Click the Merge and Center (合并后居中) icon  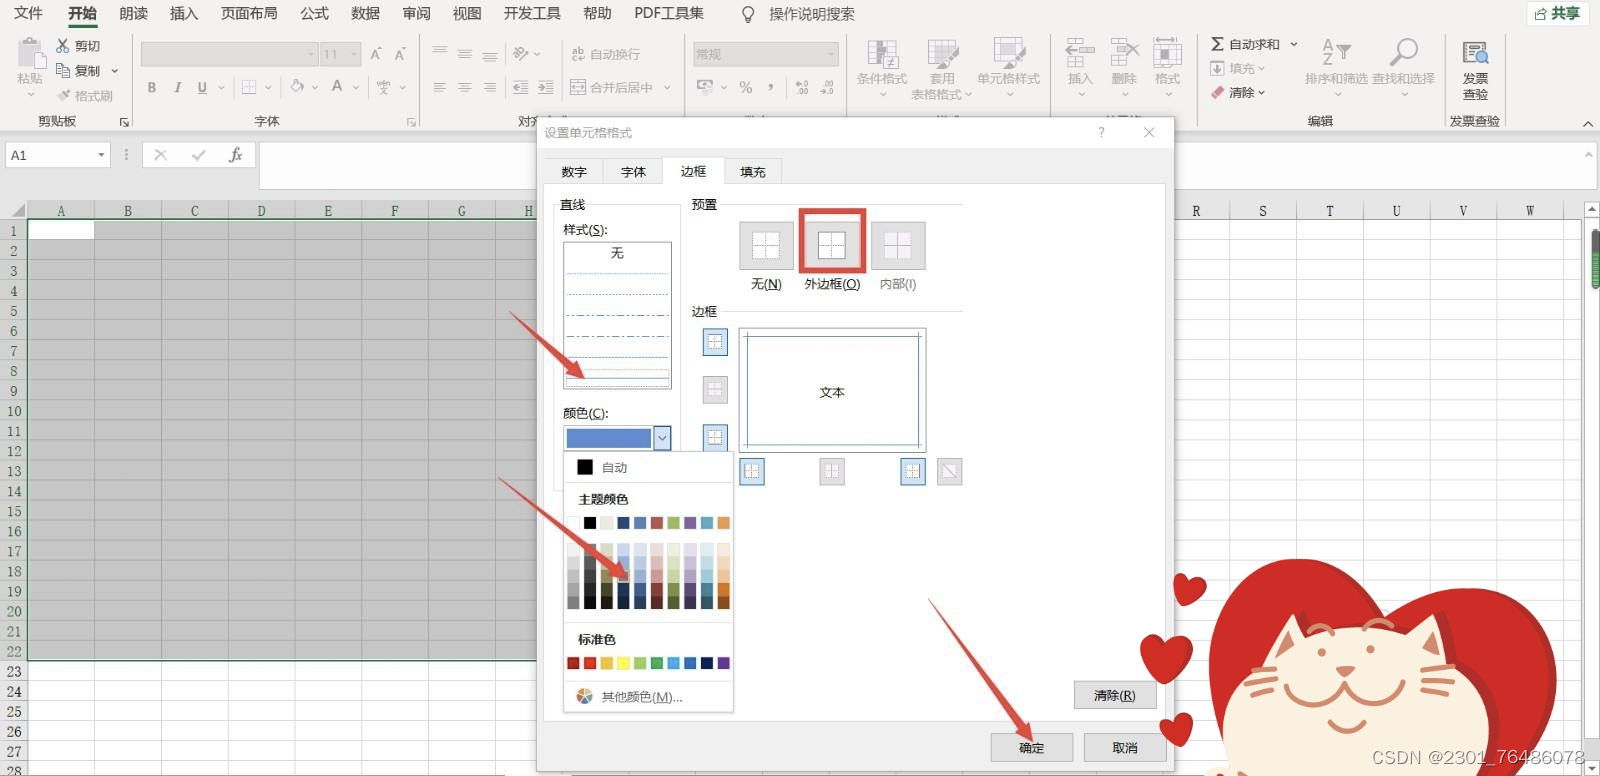click(578, 87)
